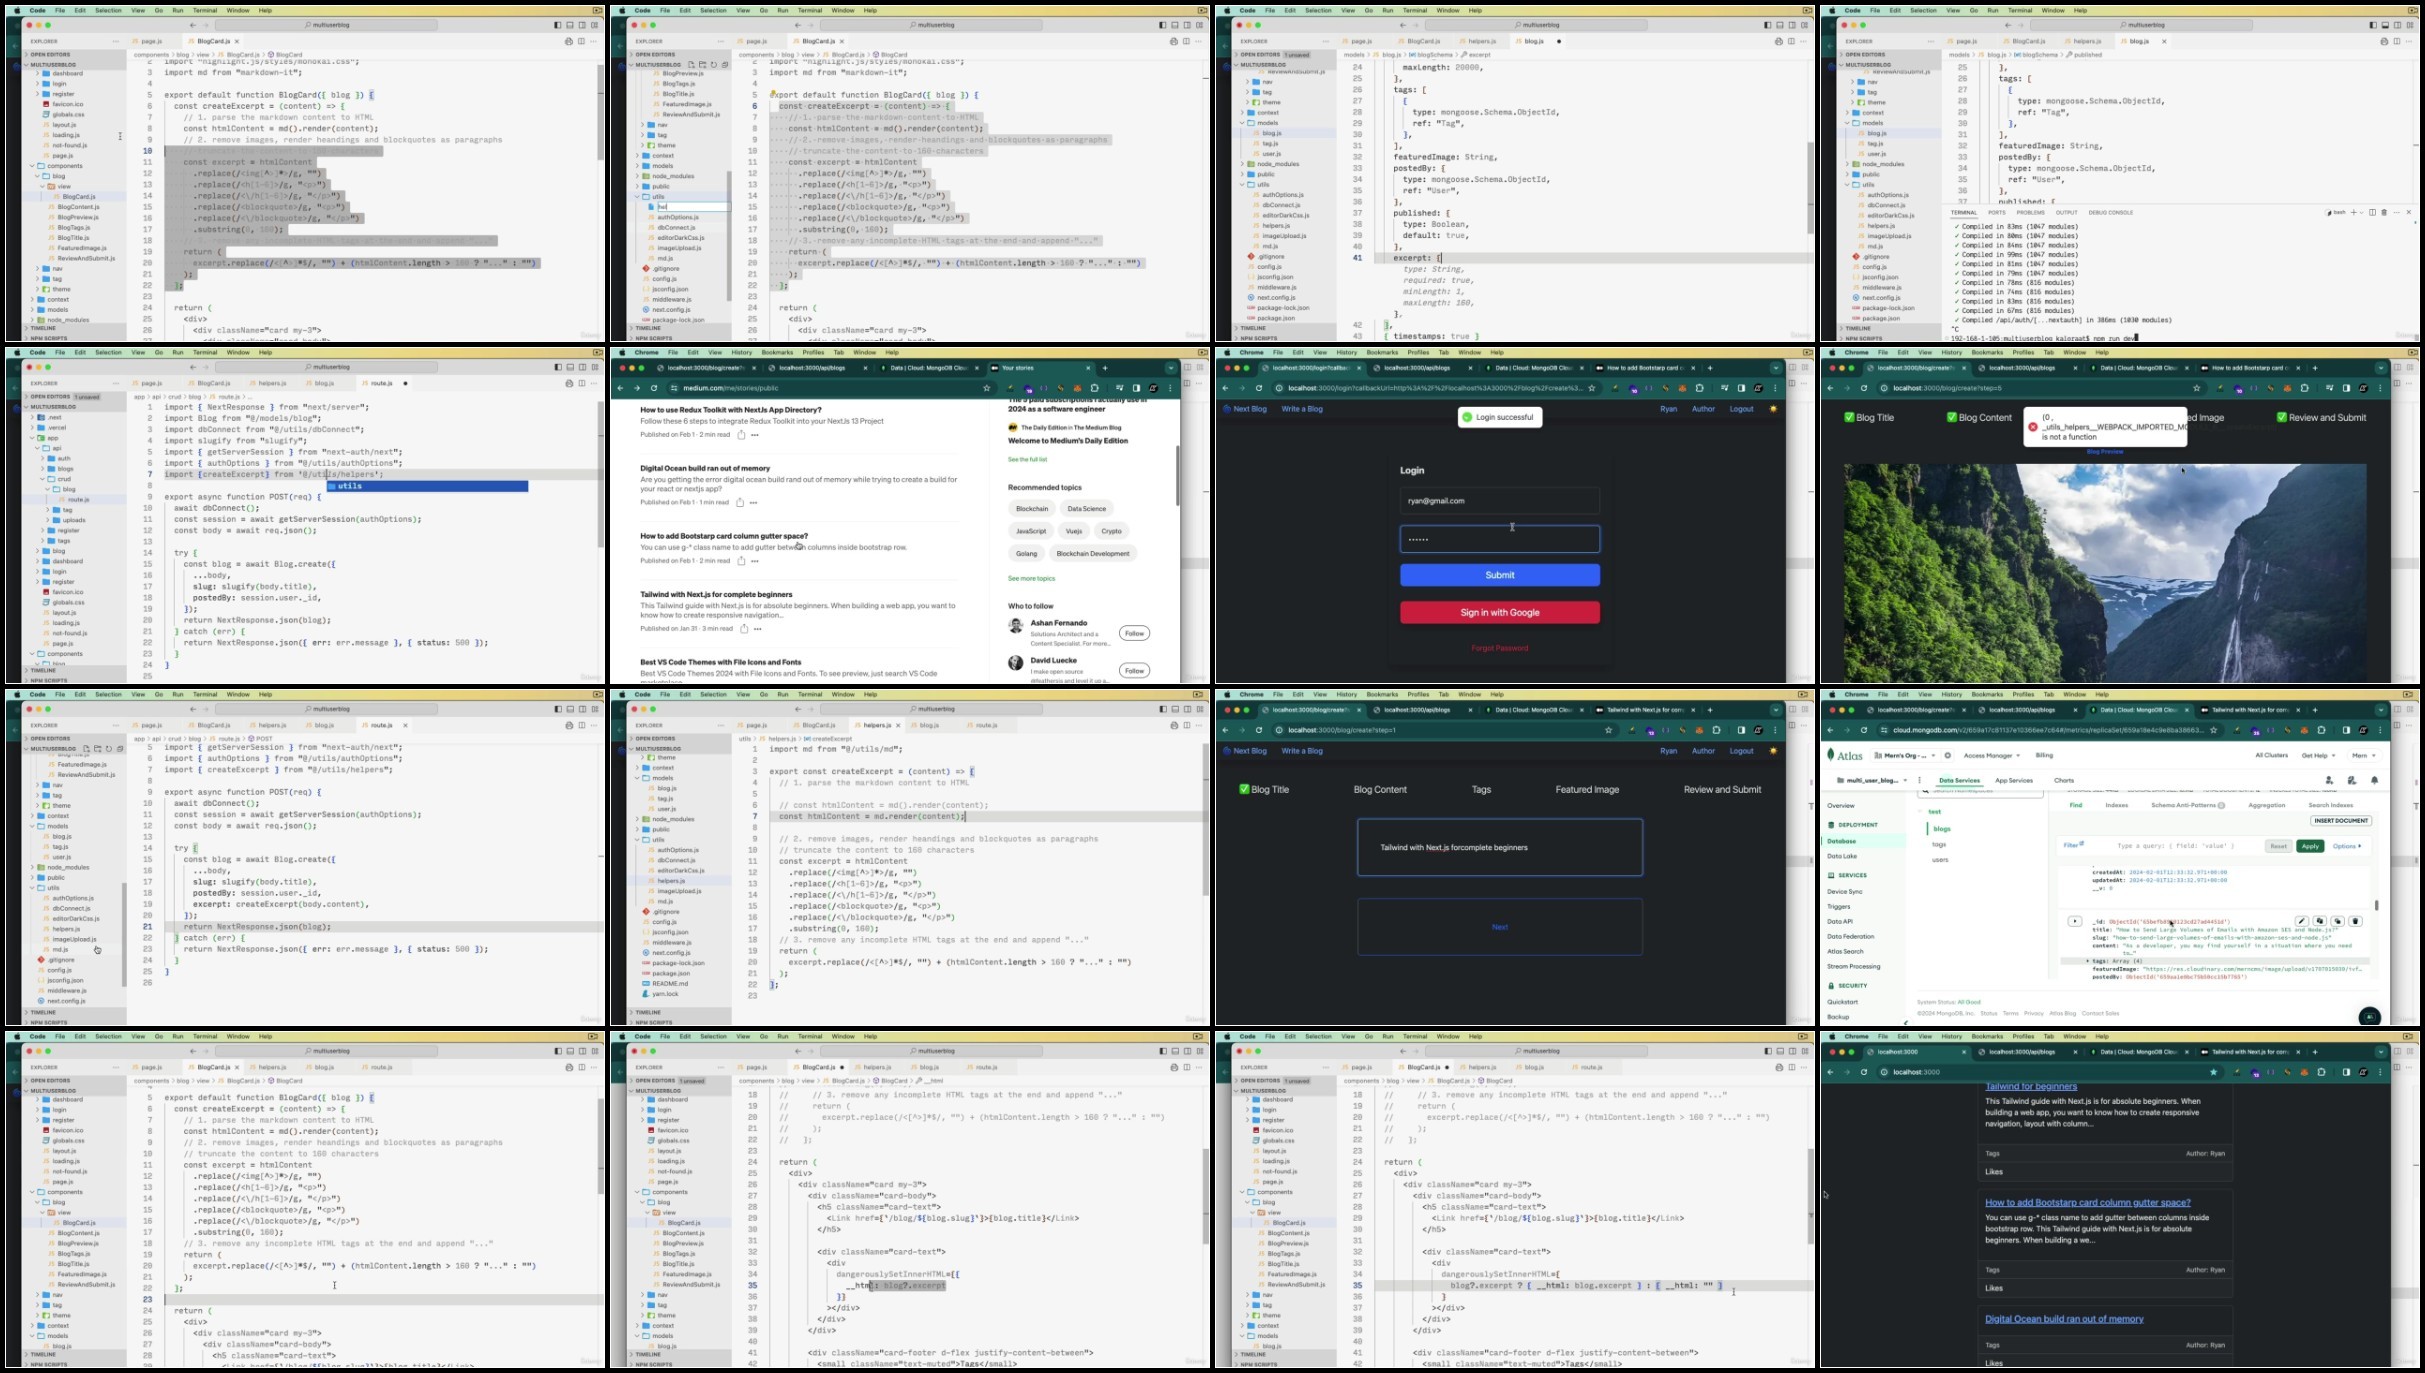Open the kebab menu beside multi_user_blog project

point(1919,780)
